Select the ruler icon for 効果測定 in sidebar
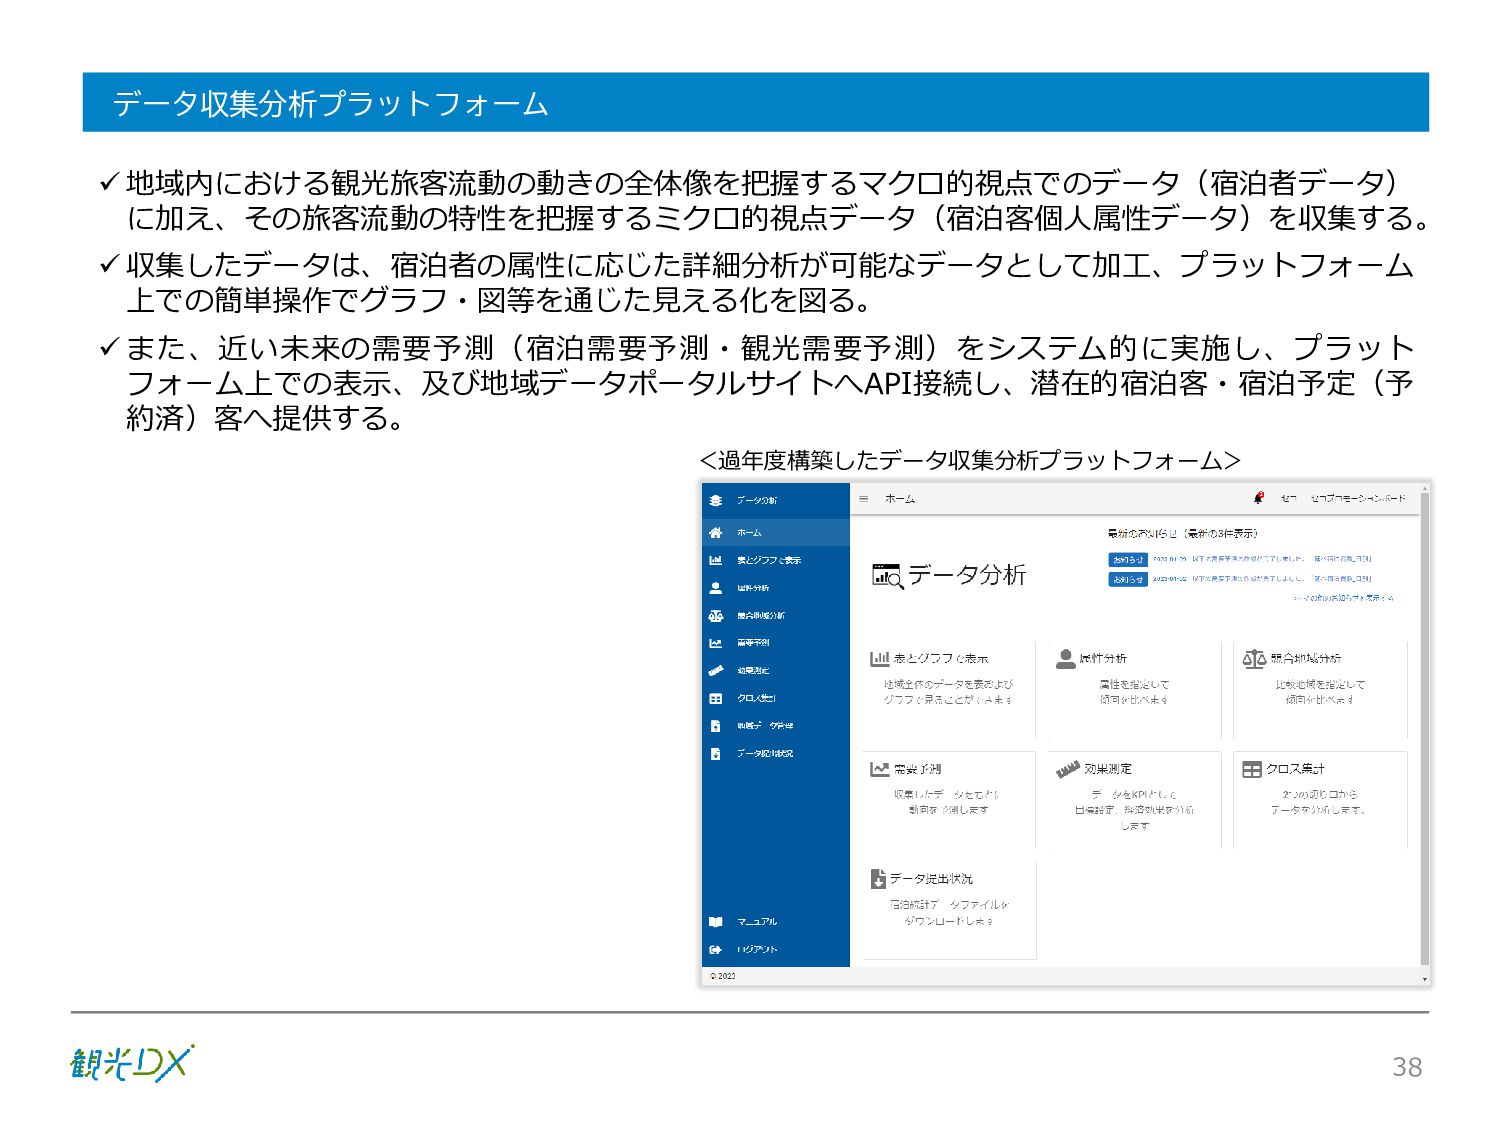Viewport: 1500px width, 1125px height. [x=715, y=671]
